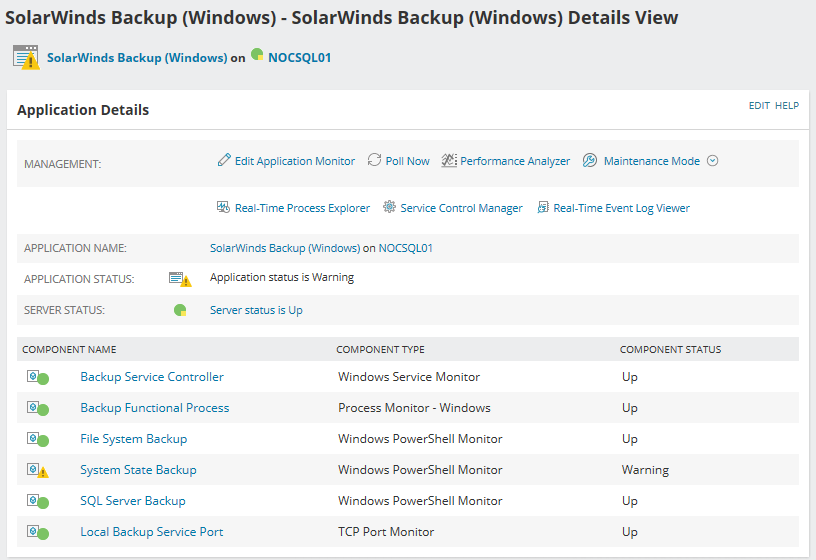816x560 pixels.
Task: Open the Backup Functional Process component
Action: point(155,408)
